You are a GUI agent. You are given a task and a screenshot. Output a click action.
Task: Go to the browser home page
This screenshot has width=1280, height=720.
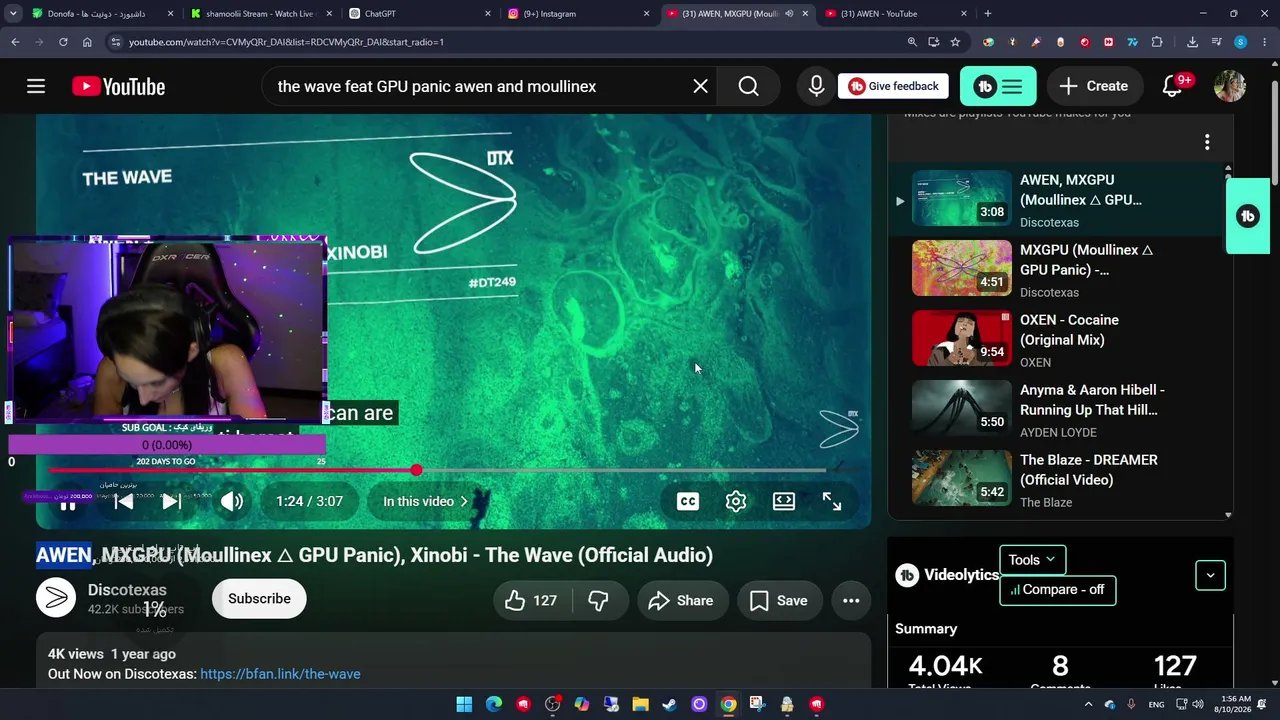pyautogui.click(x=87, y=42)
